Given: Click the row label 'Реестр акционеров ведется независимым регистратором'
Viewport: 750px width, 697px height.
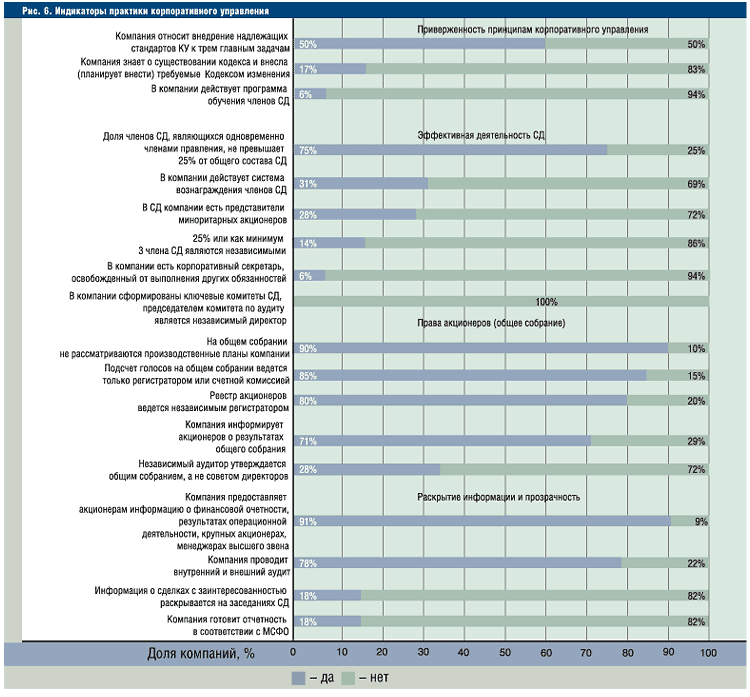Looking at the screenshot, I should click(213, 402).
